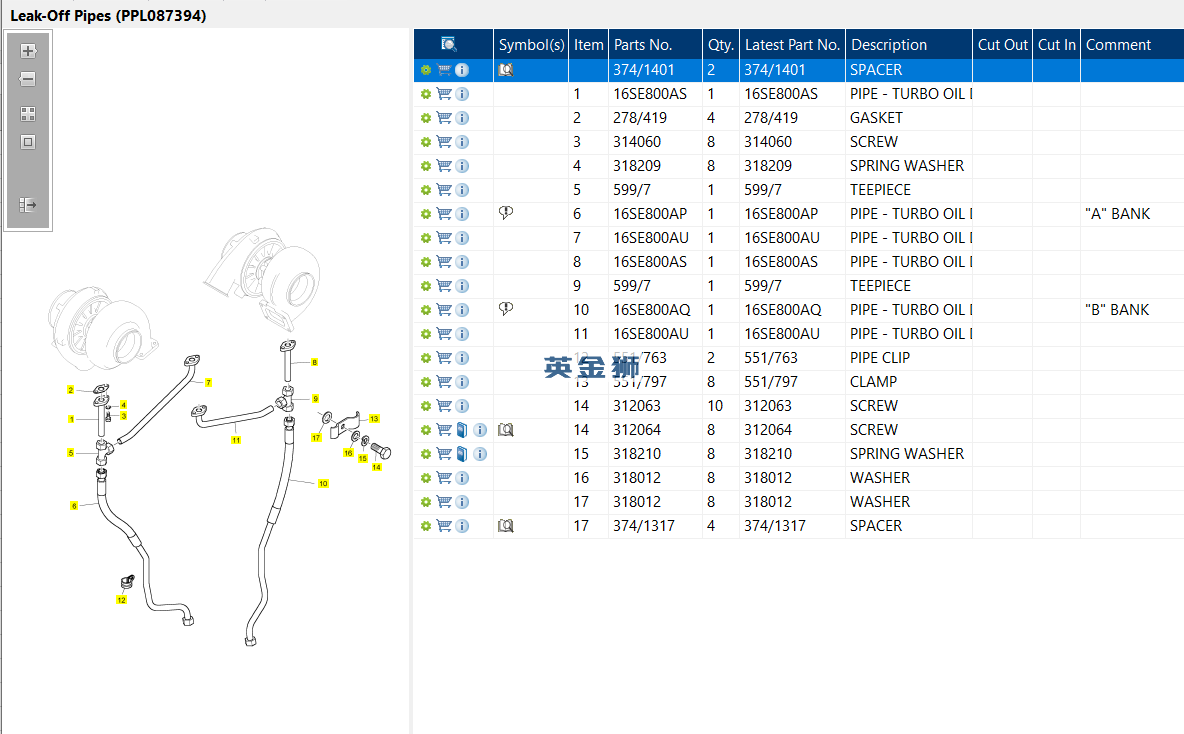Click cart icon on item 16 WASHER row
Image resolution: width=1184 pixels, height=734 pixels.
point(444,478)
